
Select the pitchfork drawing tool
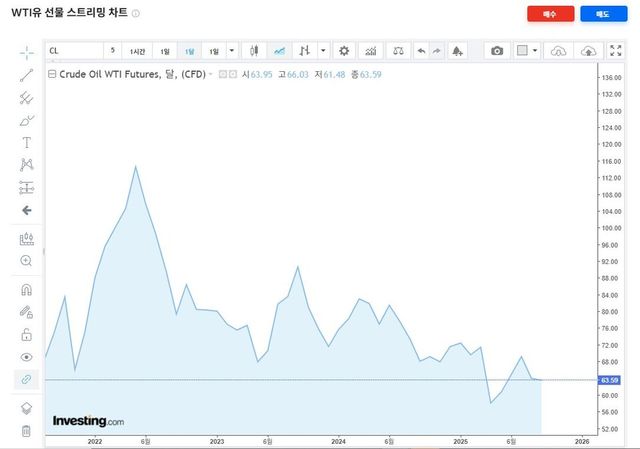point(27,98)
